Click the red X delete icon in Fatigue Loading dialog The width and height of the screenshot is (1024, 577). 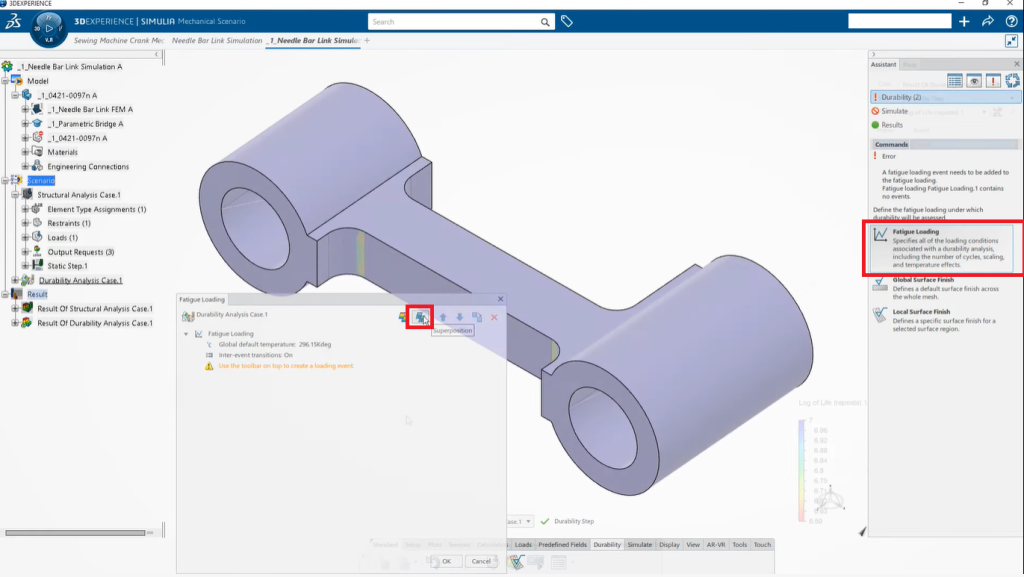[494, 316]
